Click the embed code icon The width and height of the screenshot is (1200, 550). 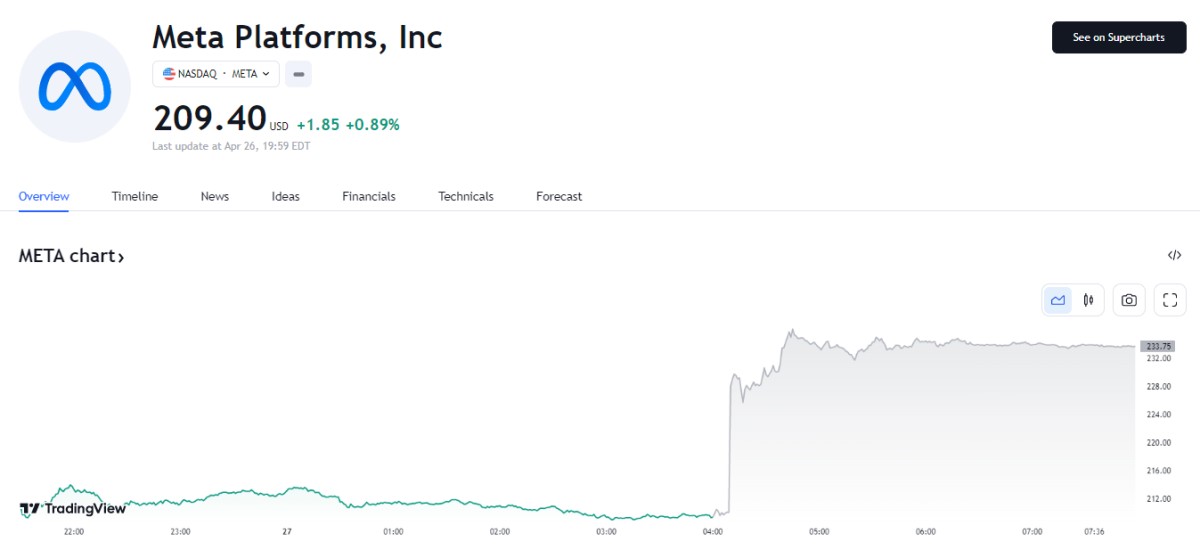(x=1174, y=256)
